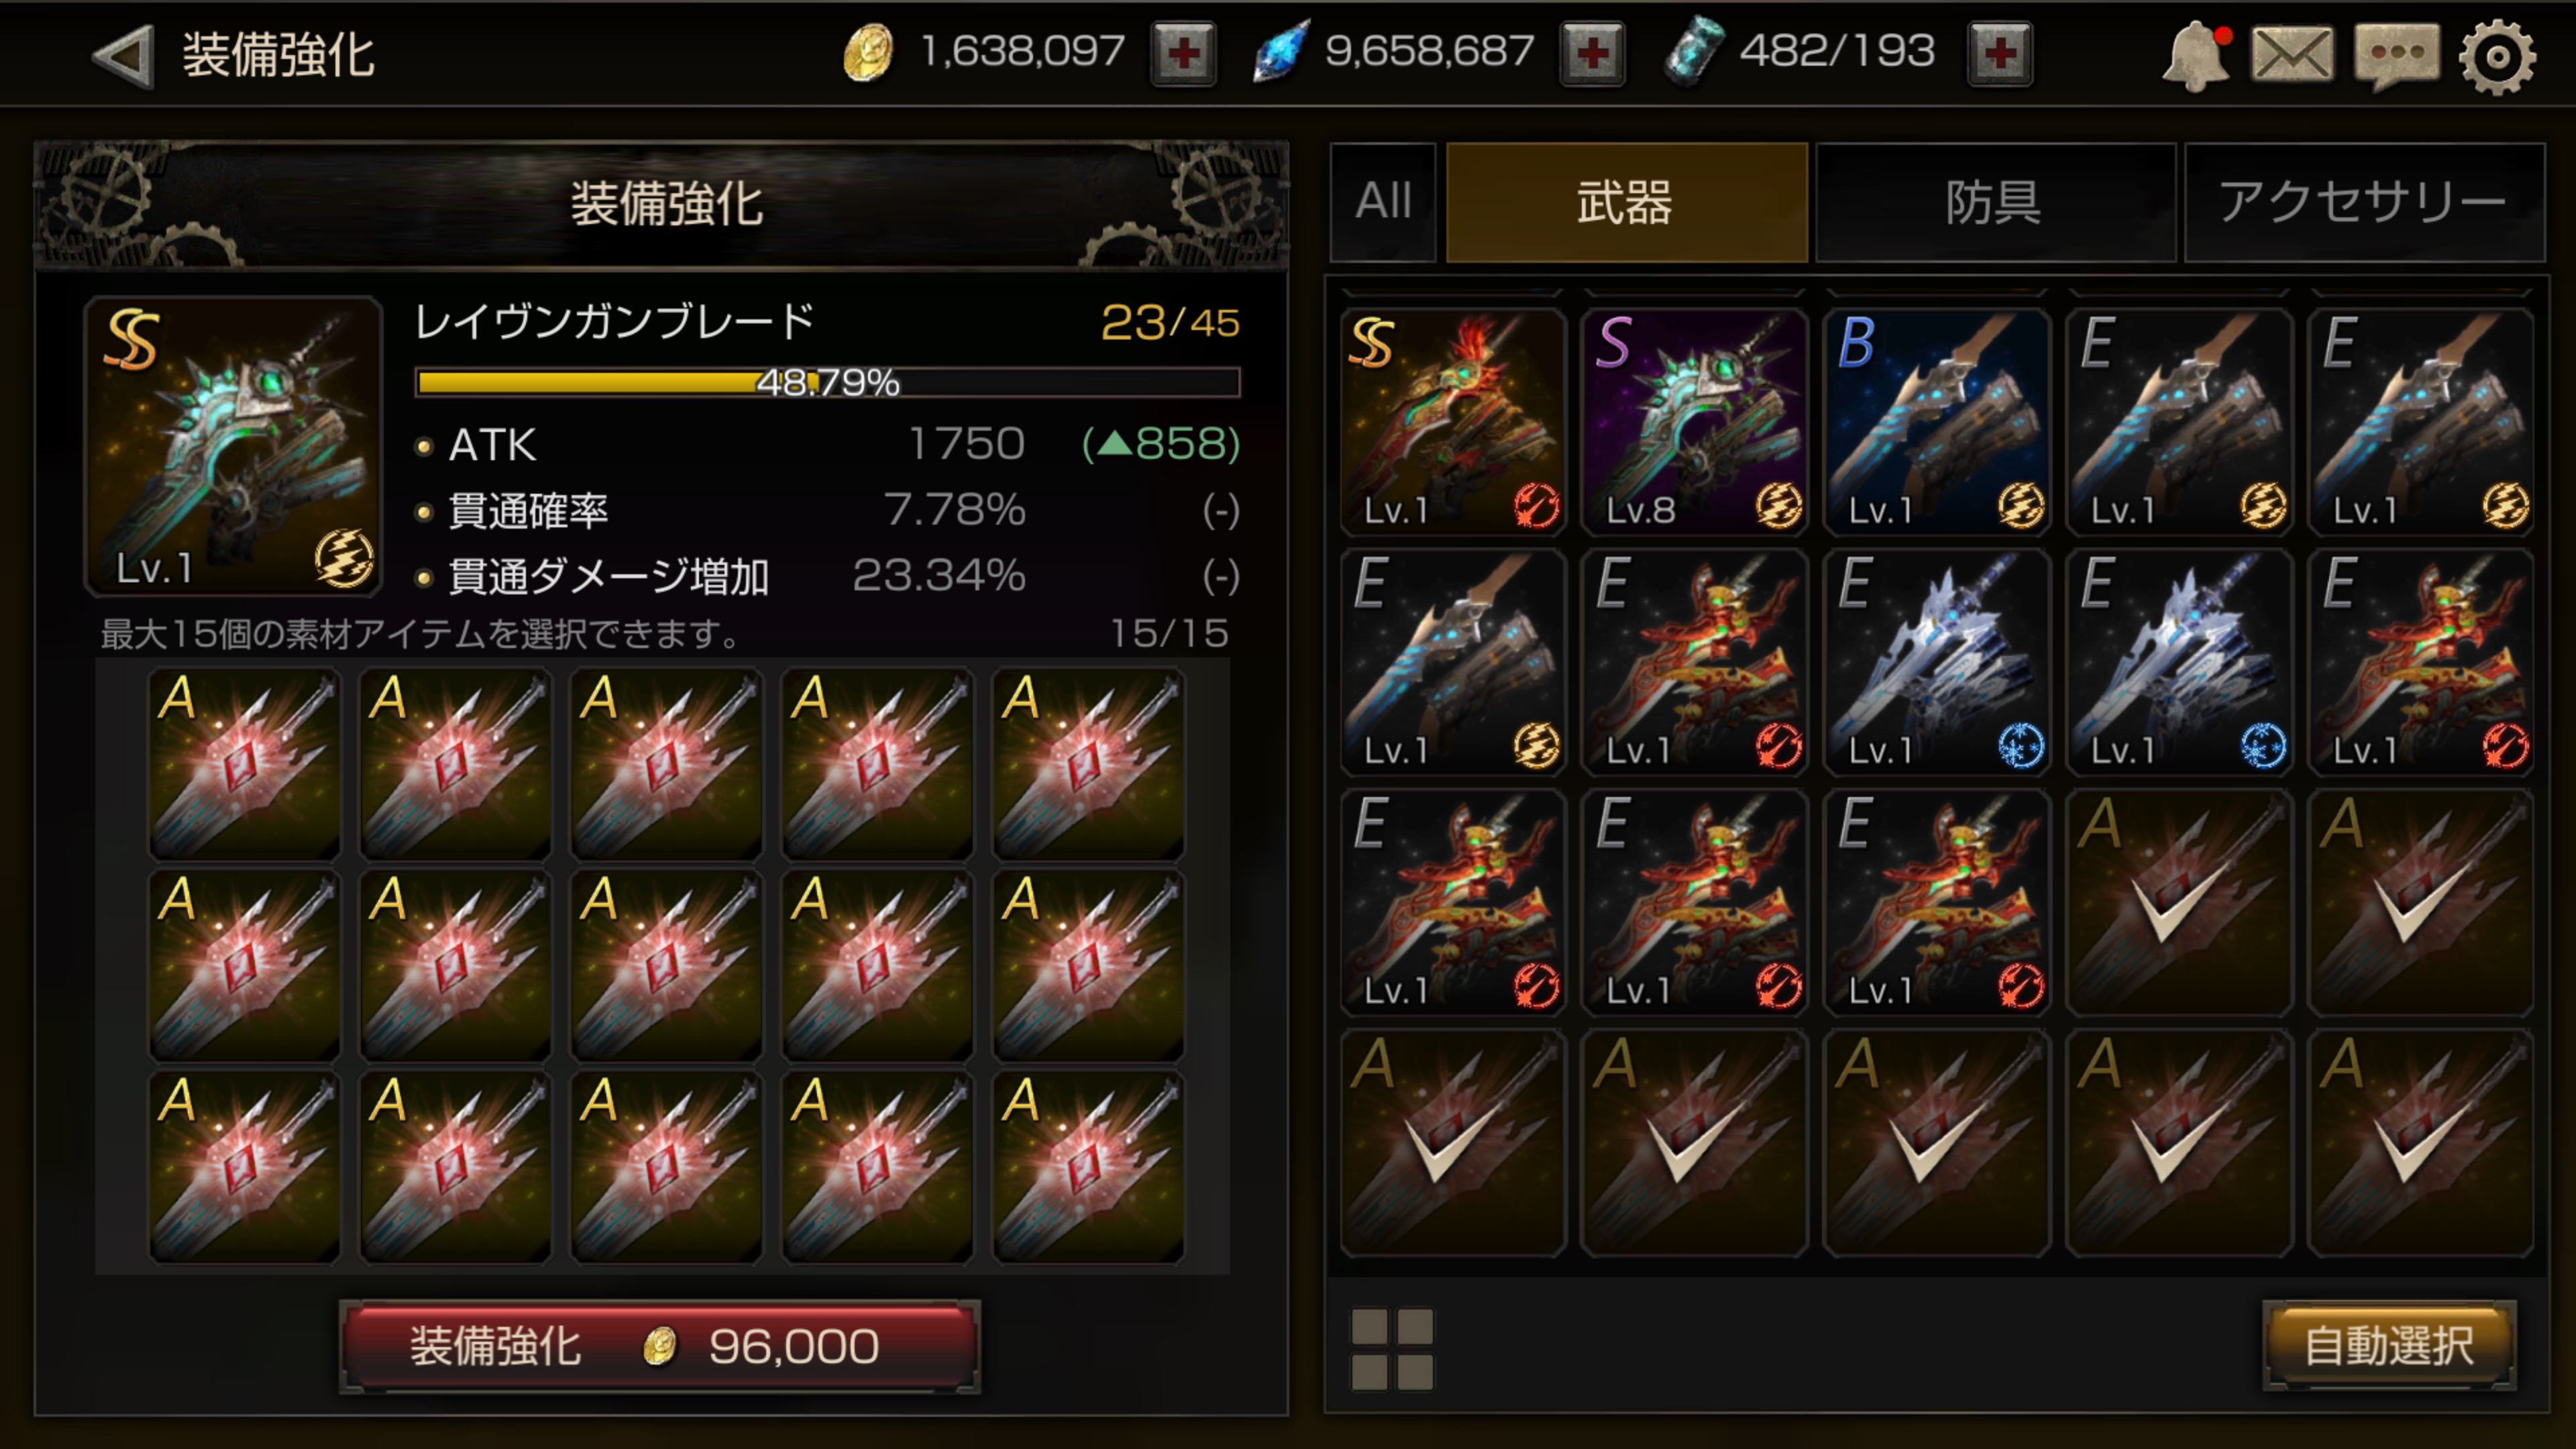The image size is (2576, 1449).
Task: Add gold coins with the plus button
Action: (x=1183, y=53)
